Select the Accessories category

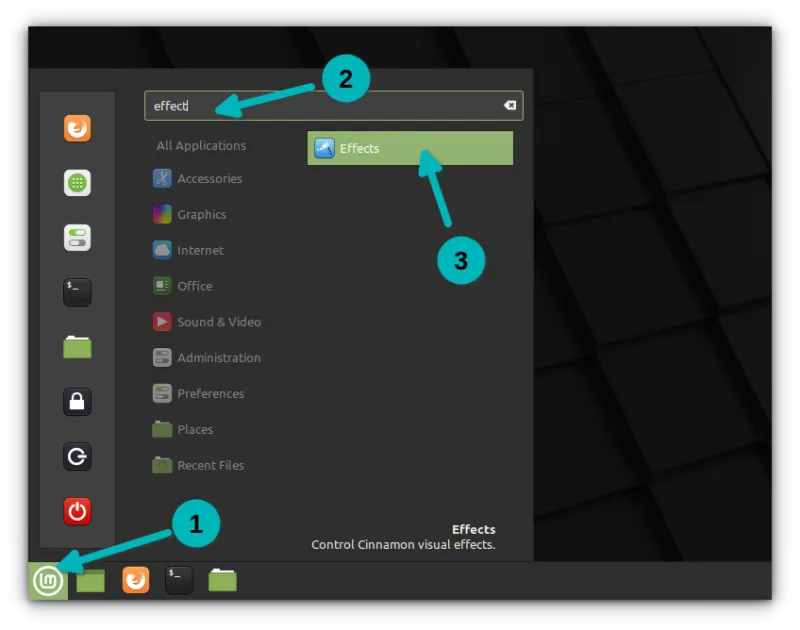point(210,179)
